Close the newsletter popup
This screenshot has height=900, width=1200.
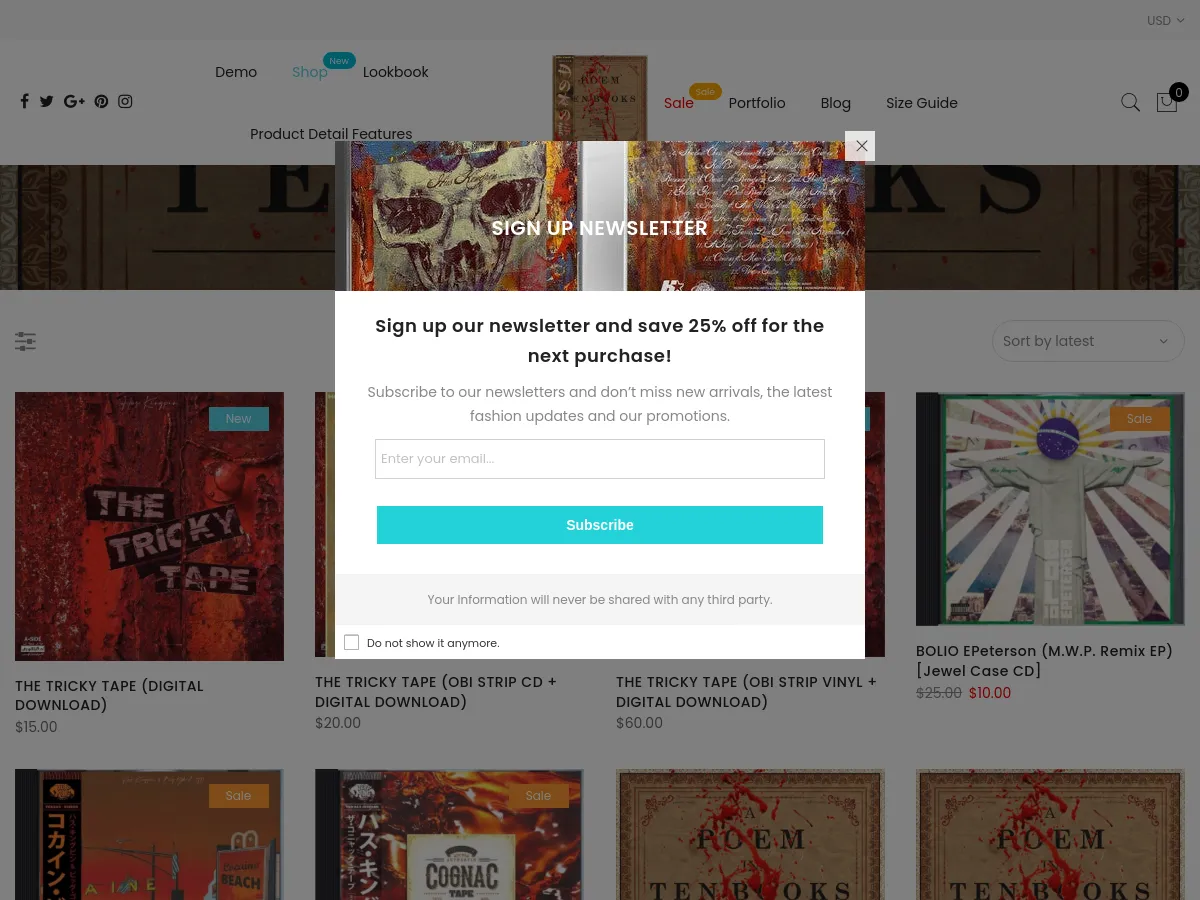[861, 146]
